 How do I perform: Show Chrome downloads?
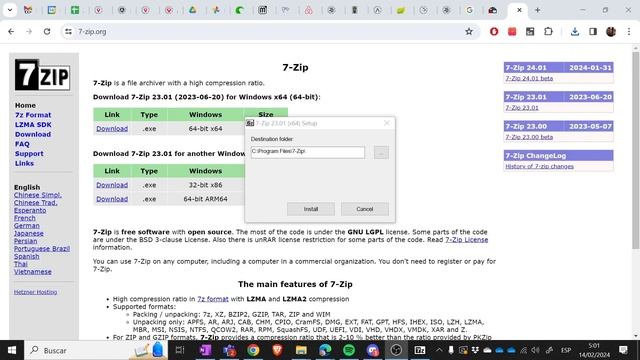pyautogui.click(x=575, y=31)
